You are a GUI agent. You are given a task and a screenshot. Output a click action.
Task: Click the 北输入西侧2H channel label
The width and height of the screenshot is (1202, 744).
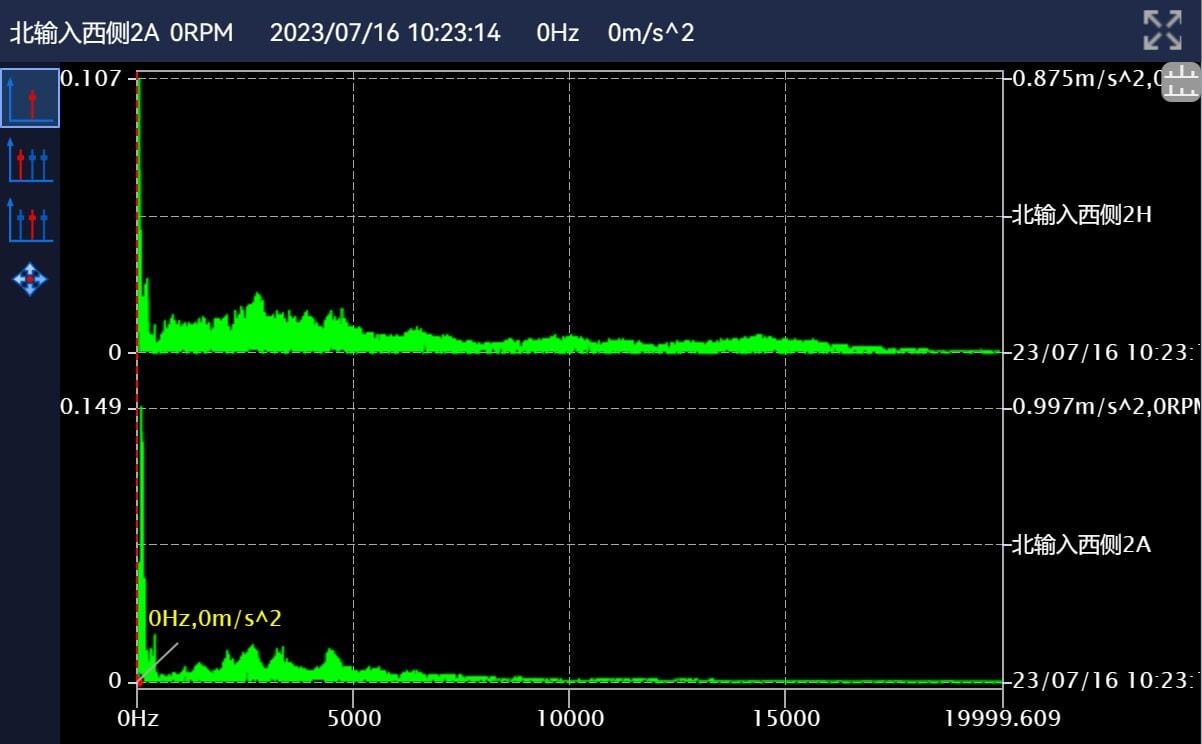coord(1082,215)
